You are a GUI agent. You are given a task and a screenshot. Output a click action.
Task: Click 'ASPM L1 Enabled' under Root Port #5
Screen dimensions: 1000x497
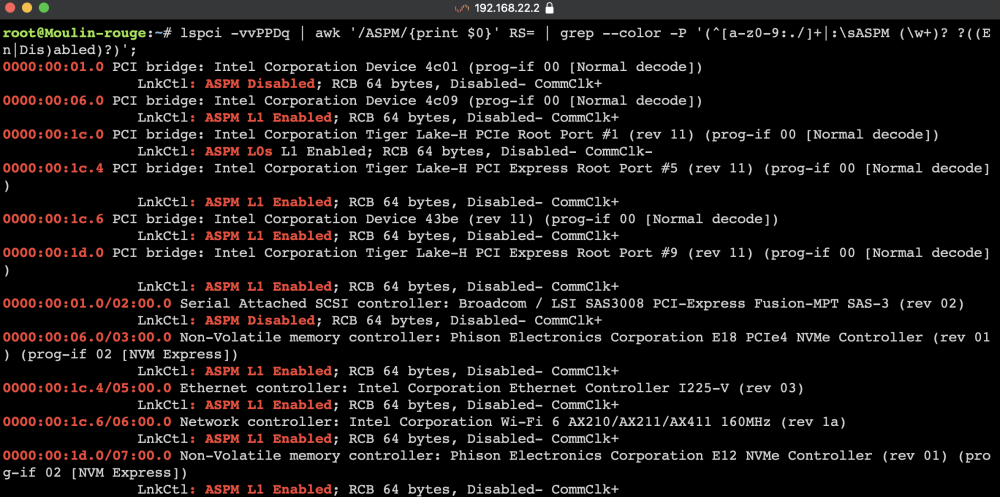(x=268, y=202)
